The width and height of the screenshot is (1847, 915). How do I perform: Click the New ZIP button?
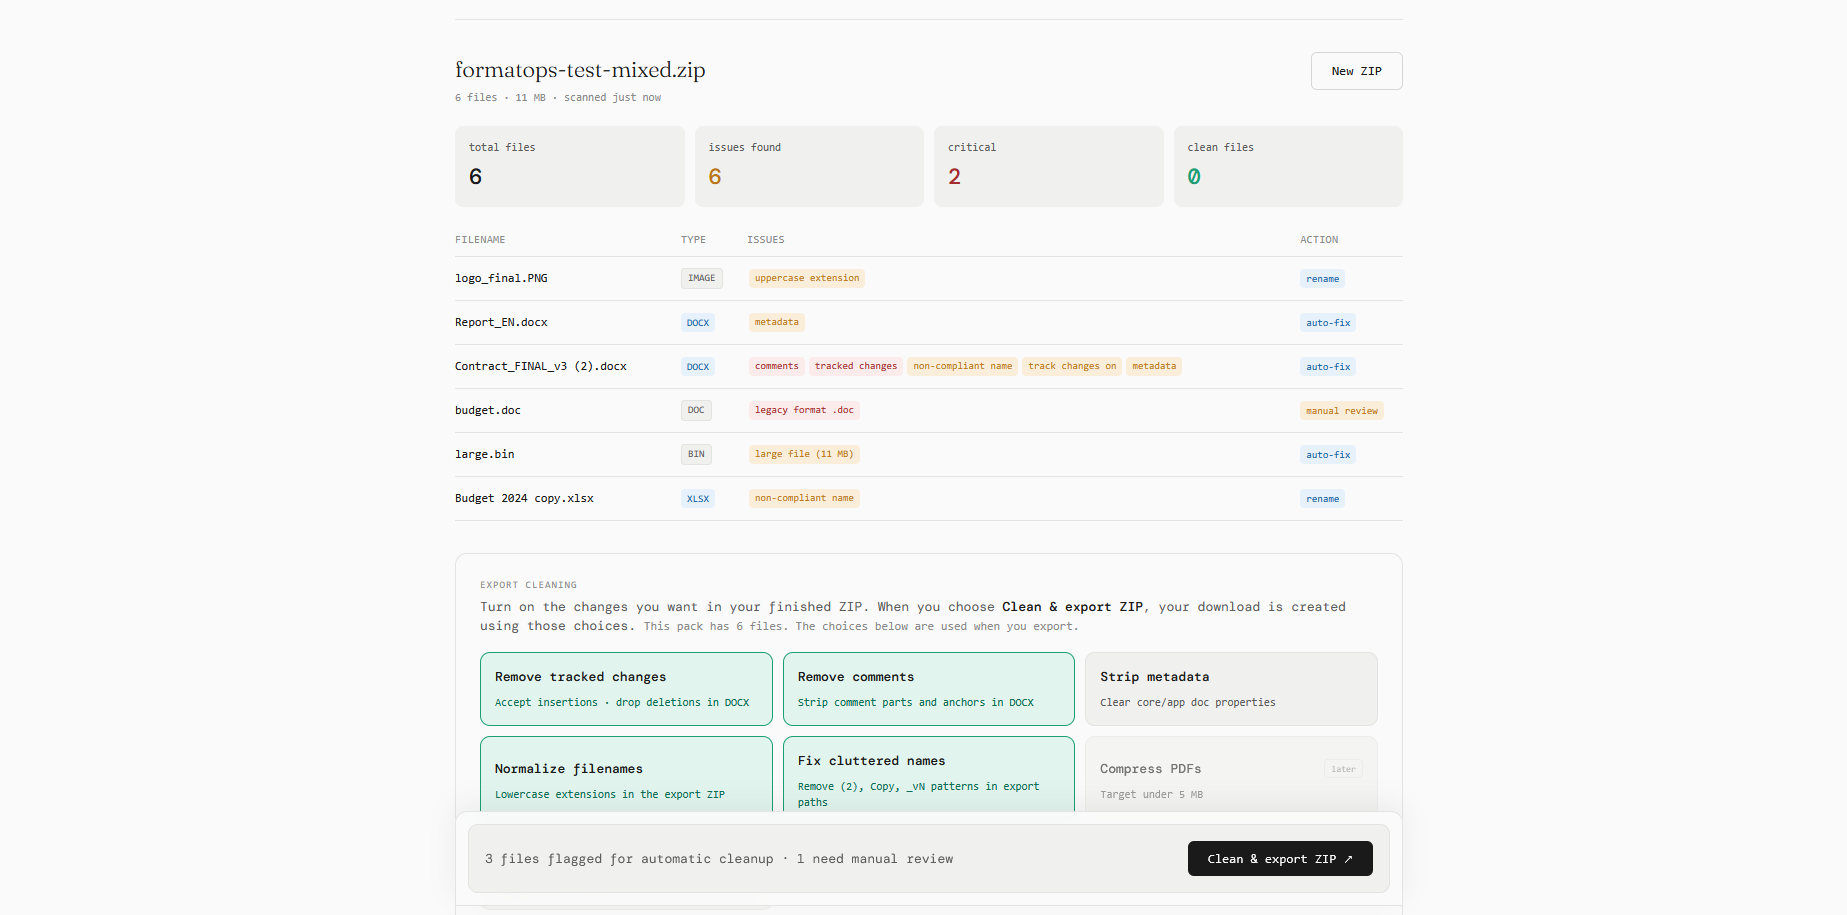(1356, 71)
